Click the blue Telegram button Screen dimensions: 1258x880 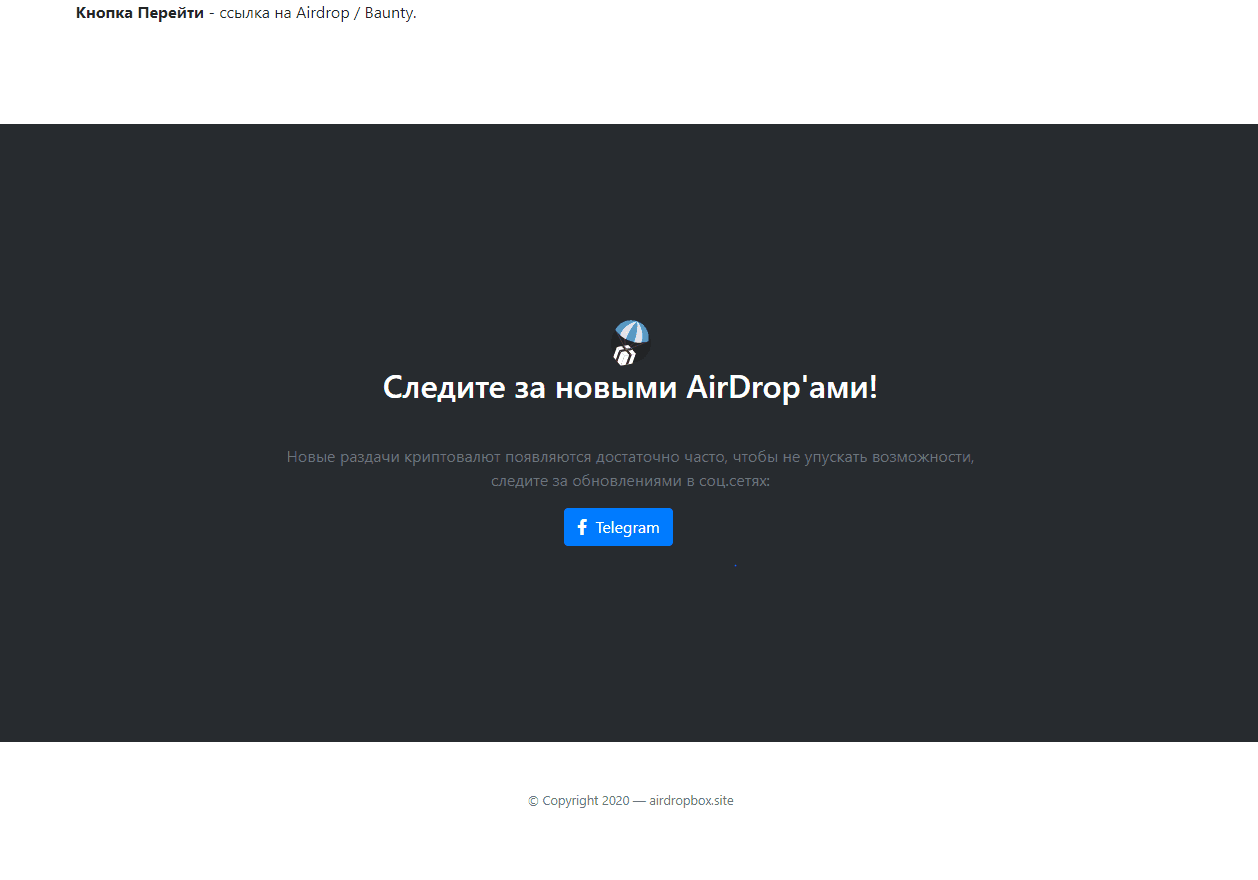[618, 527]
